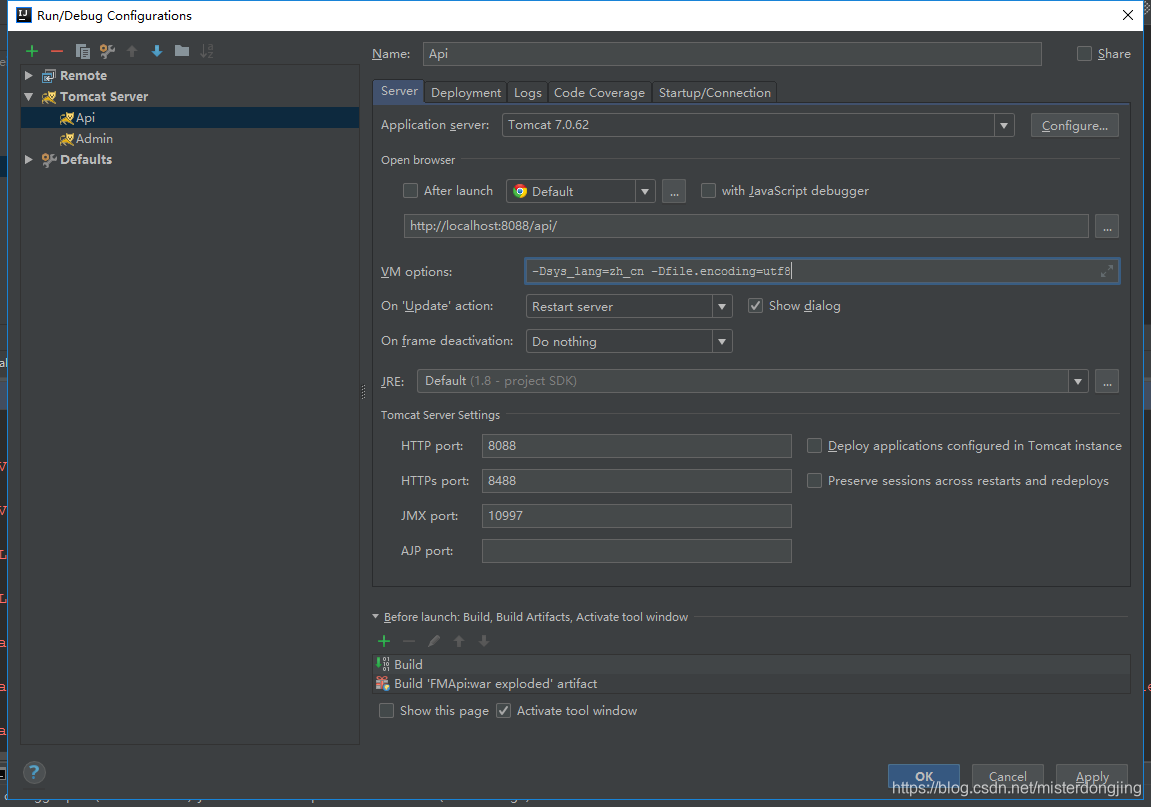Collapse the Before launch section
Image resolution: width=1151 pixels, height=807 pixels.
376,617
